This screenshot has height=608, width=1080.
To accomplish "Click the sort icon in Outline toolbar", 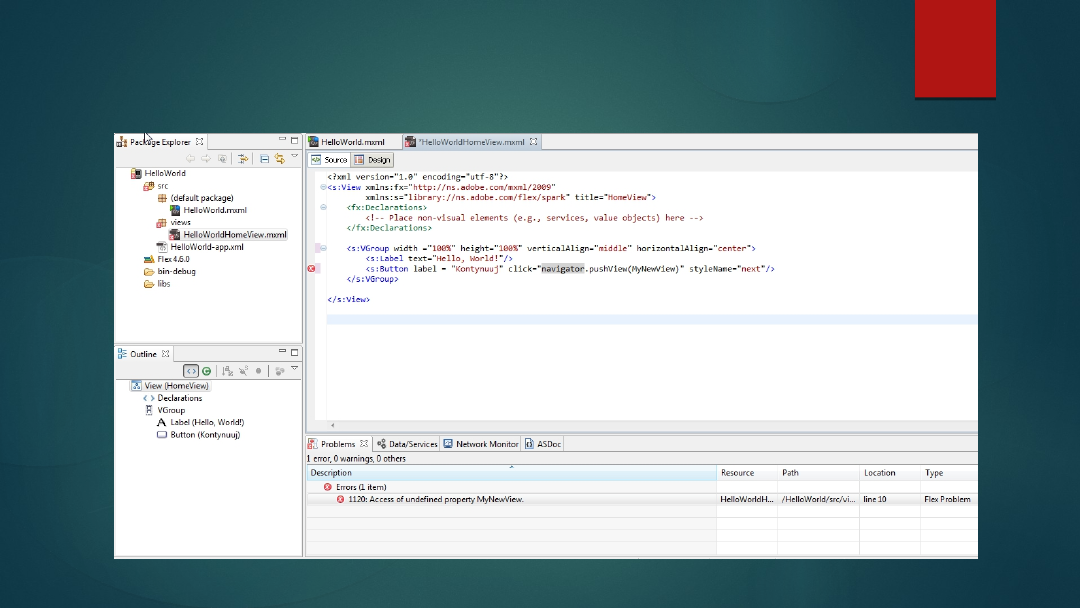I will tap(228, 371).
